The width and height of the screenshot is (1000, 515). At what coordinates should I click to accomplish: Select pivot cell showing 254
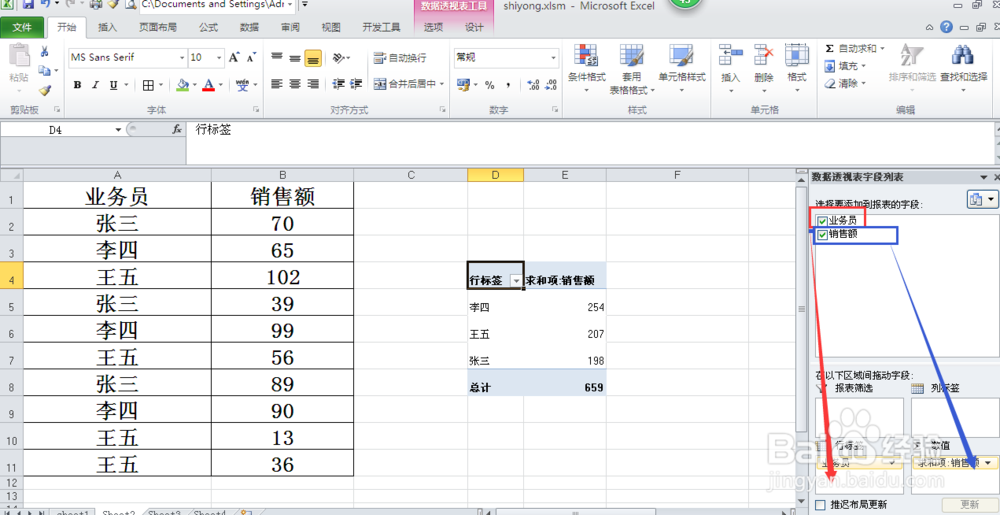pyautogui.click(x=565, y=307)
